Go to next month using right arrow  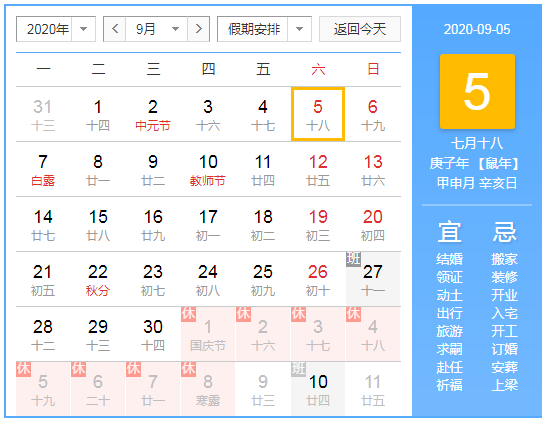coord(199,29)
